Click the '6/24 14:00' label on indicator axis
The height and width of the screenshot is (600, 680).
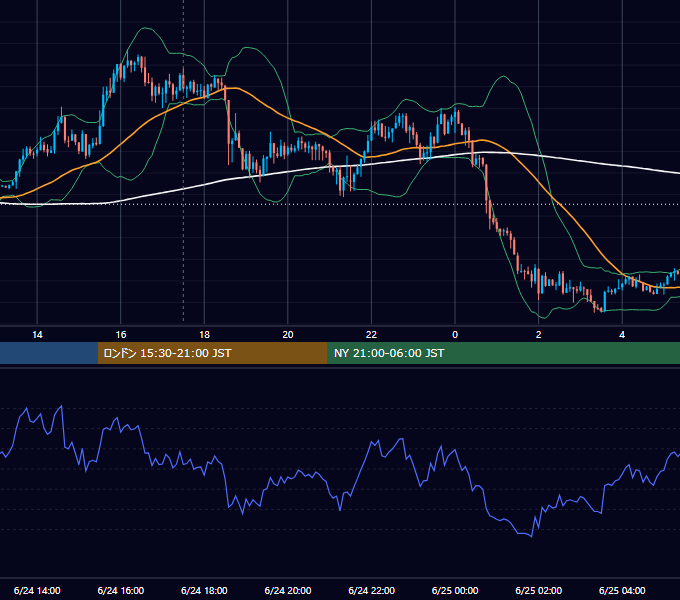coord(37,590)
